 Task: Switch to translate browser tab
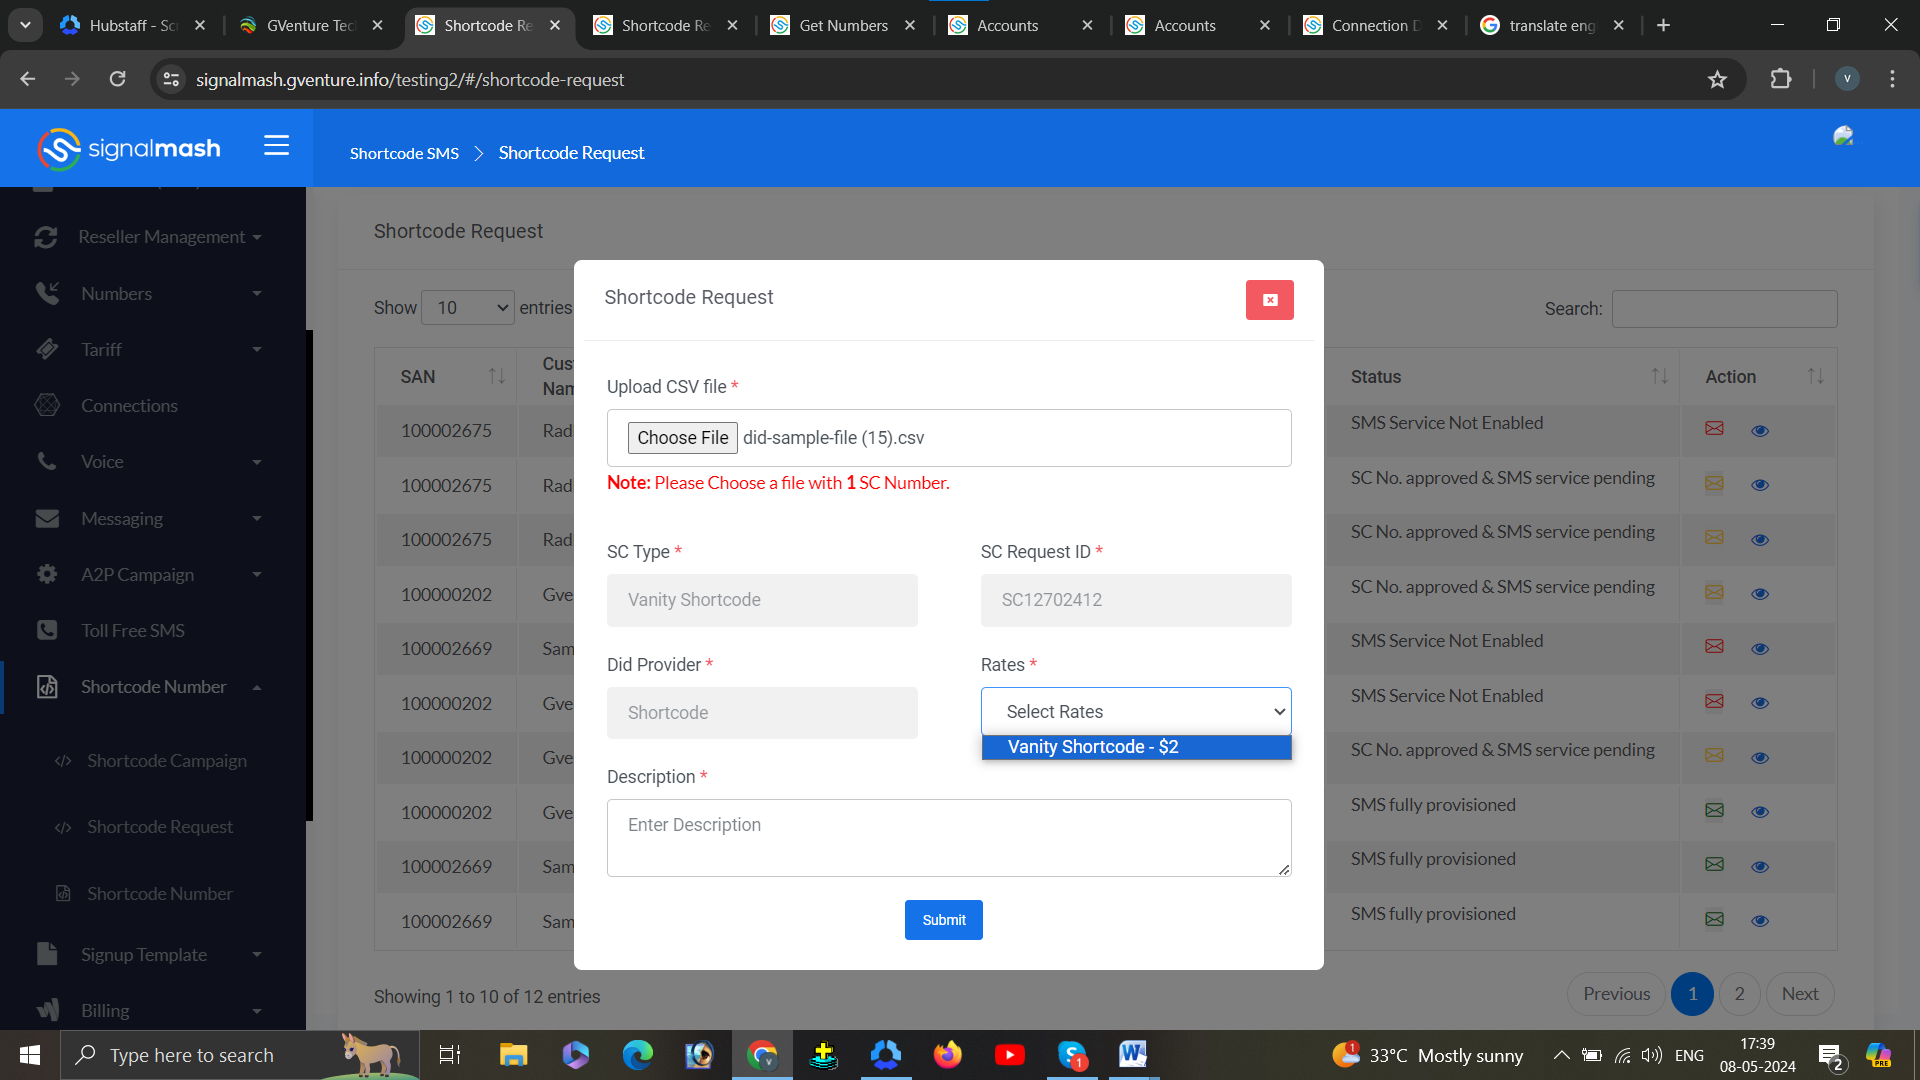pos(1552,25)
